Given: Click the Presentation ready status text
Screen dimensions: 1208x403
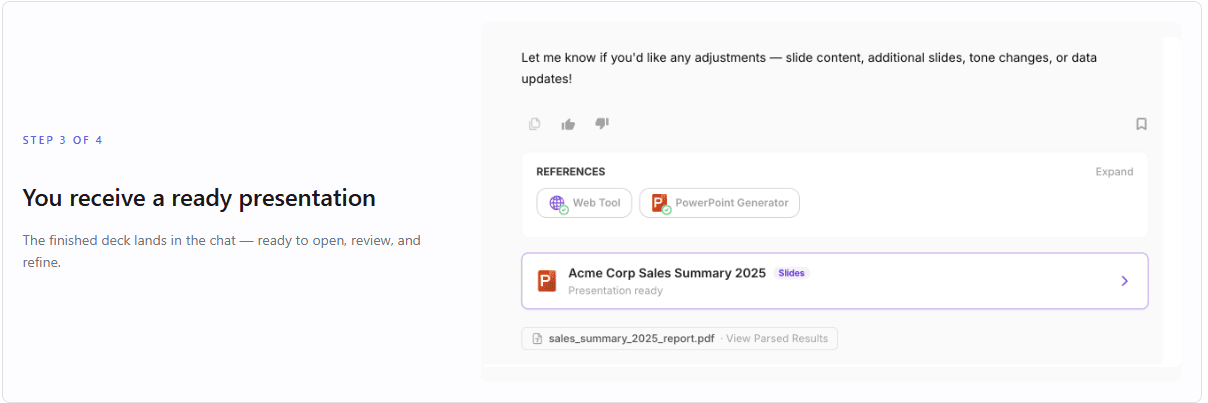Looking at the screenshot, I should pyautogui.click(x=615, y=291).
